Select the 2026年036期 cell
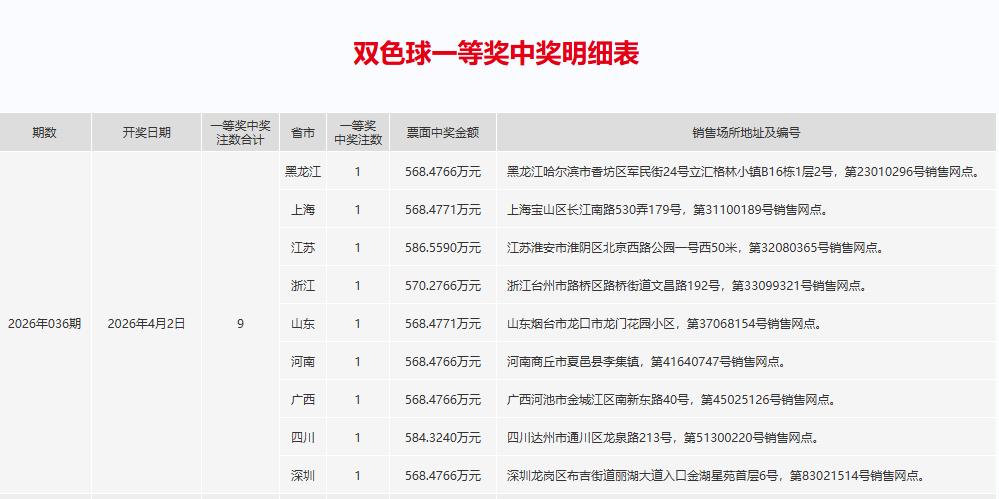Image resolution: width=999 pixels, height=499 pixels. point(45,324)
